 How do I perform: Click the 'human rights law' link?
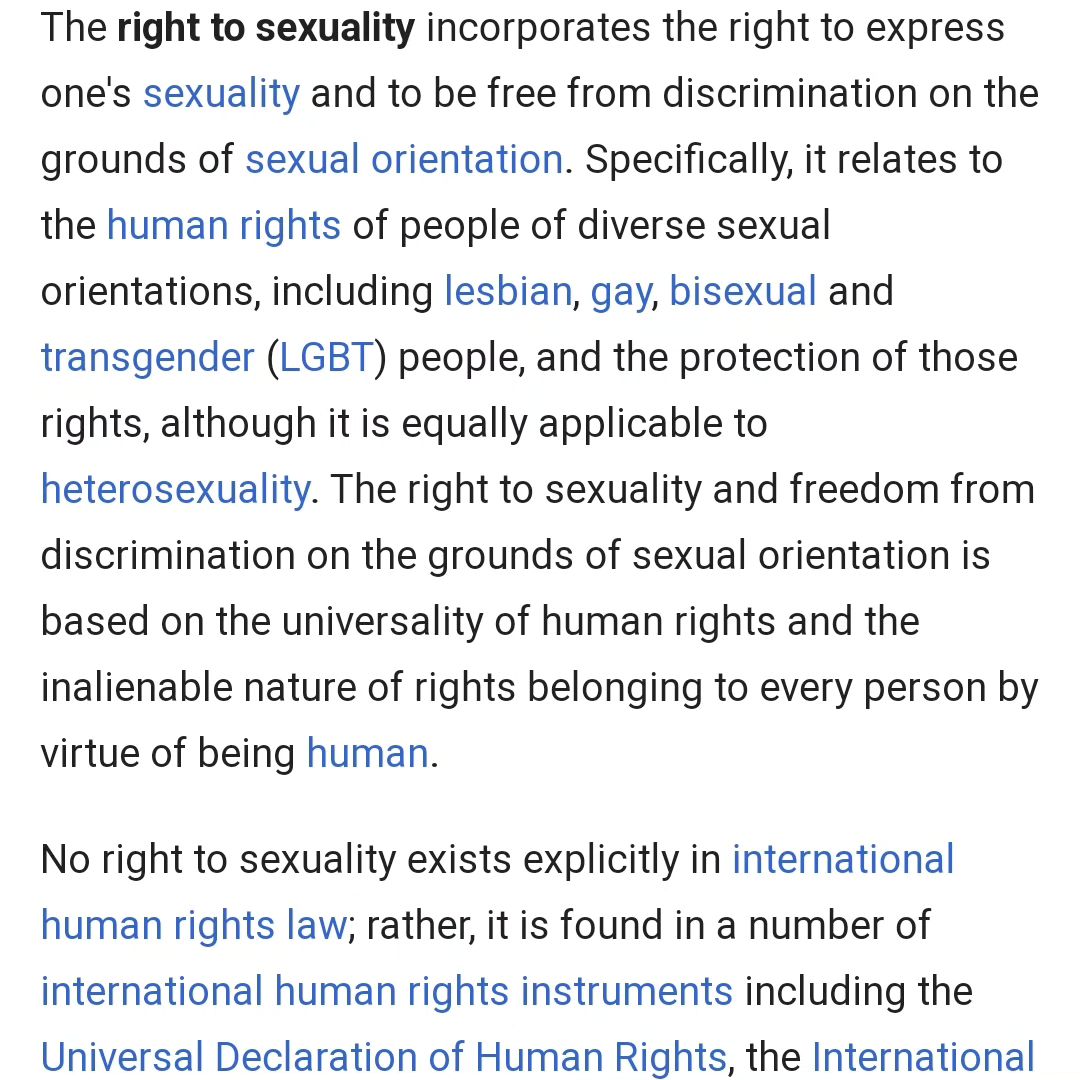click(x=194, y=926)
